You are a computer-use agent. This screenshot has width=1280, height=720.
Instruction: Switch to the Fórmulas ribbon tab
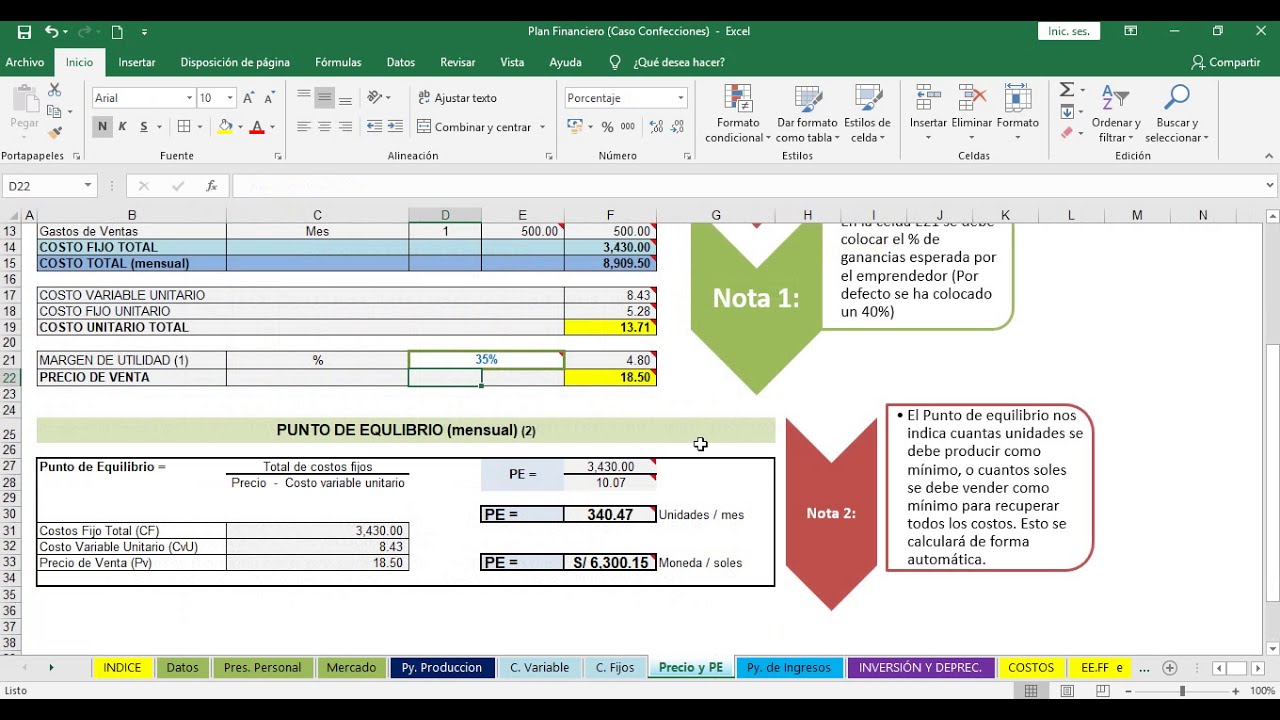[x=338, y=62]
